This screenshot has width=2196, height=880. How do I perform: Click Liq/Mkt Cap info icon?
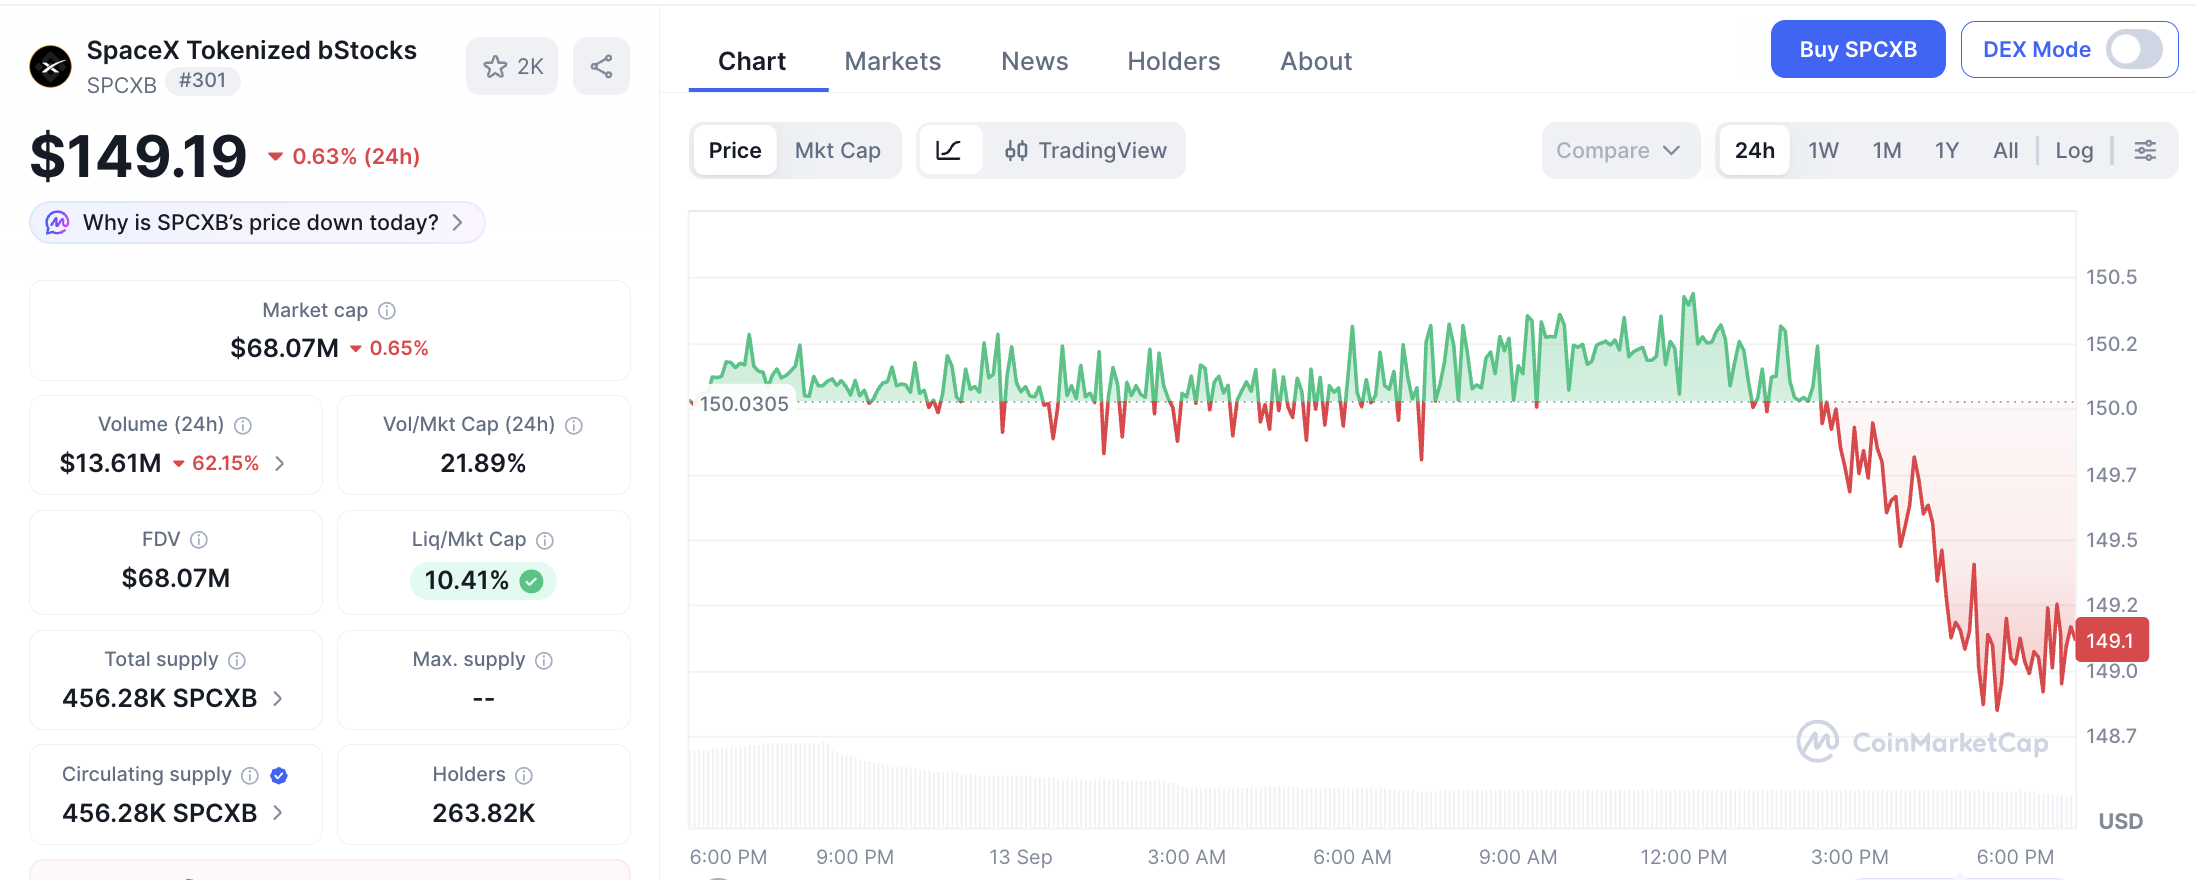[x=545, y=540]
